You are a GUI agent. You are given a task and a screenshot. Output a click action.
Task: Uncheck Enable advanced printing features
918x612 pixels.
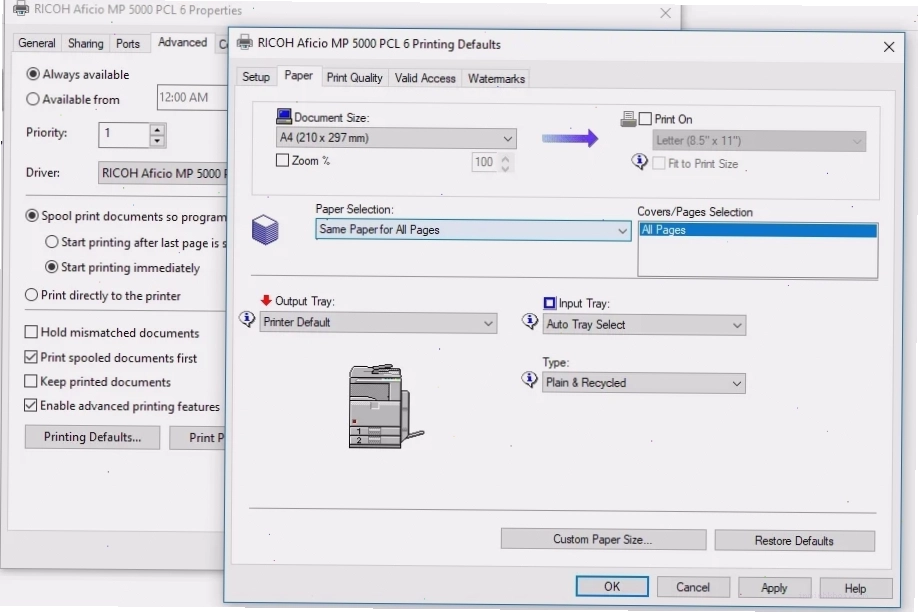(31, 405)
